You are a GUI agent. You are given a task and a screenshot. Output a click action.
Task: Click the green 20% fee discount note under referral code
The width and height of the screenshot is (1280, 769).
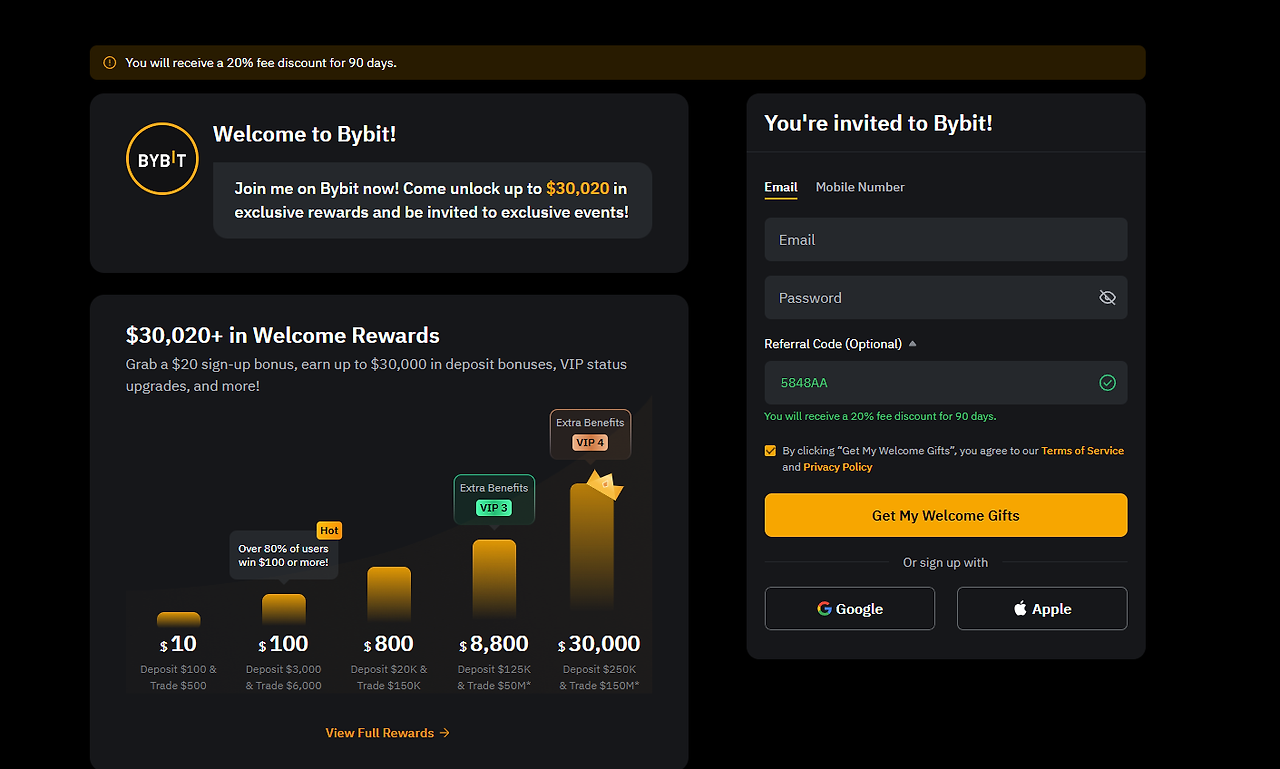point(880,416)
